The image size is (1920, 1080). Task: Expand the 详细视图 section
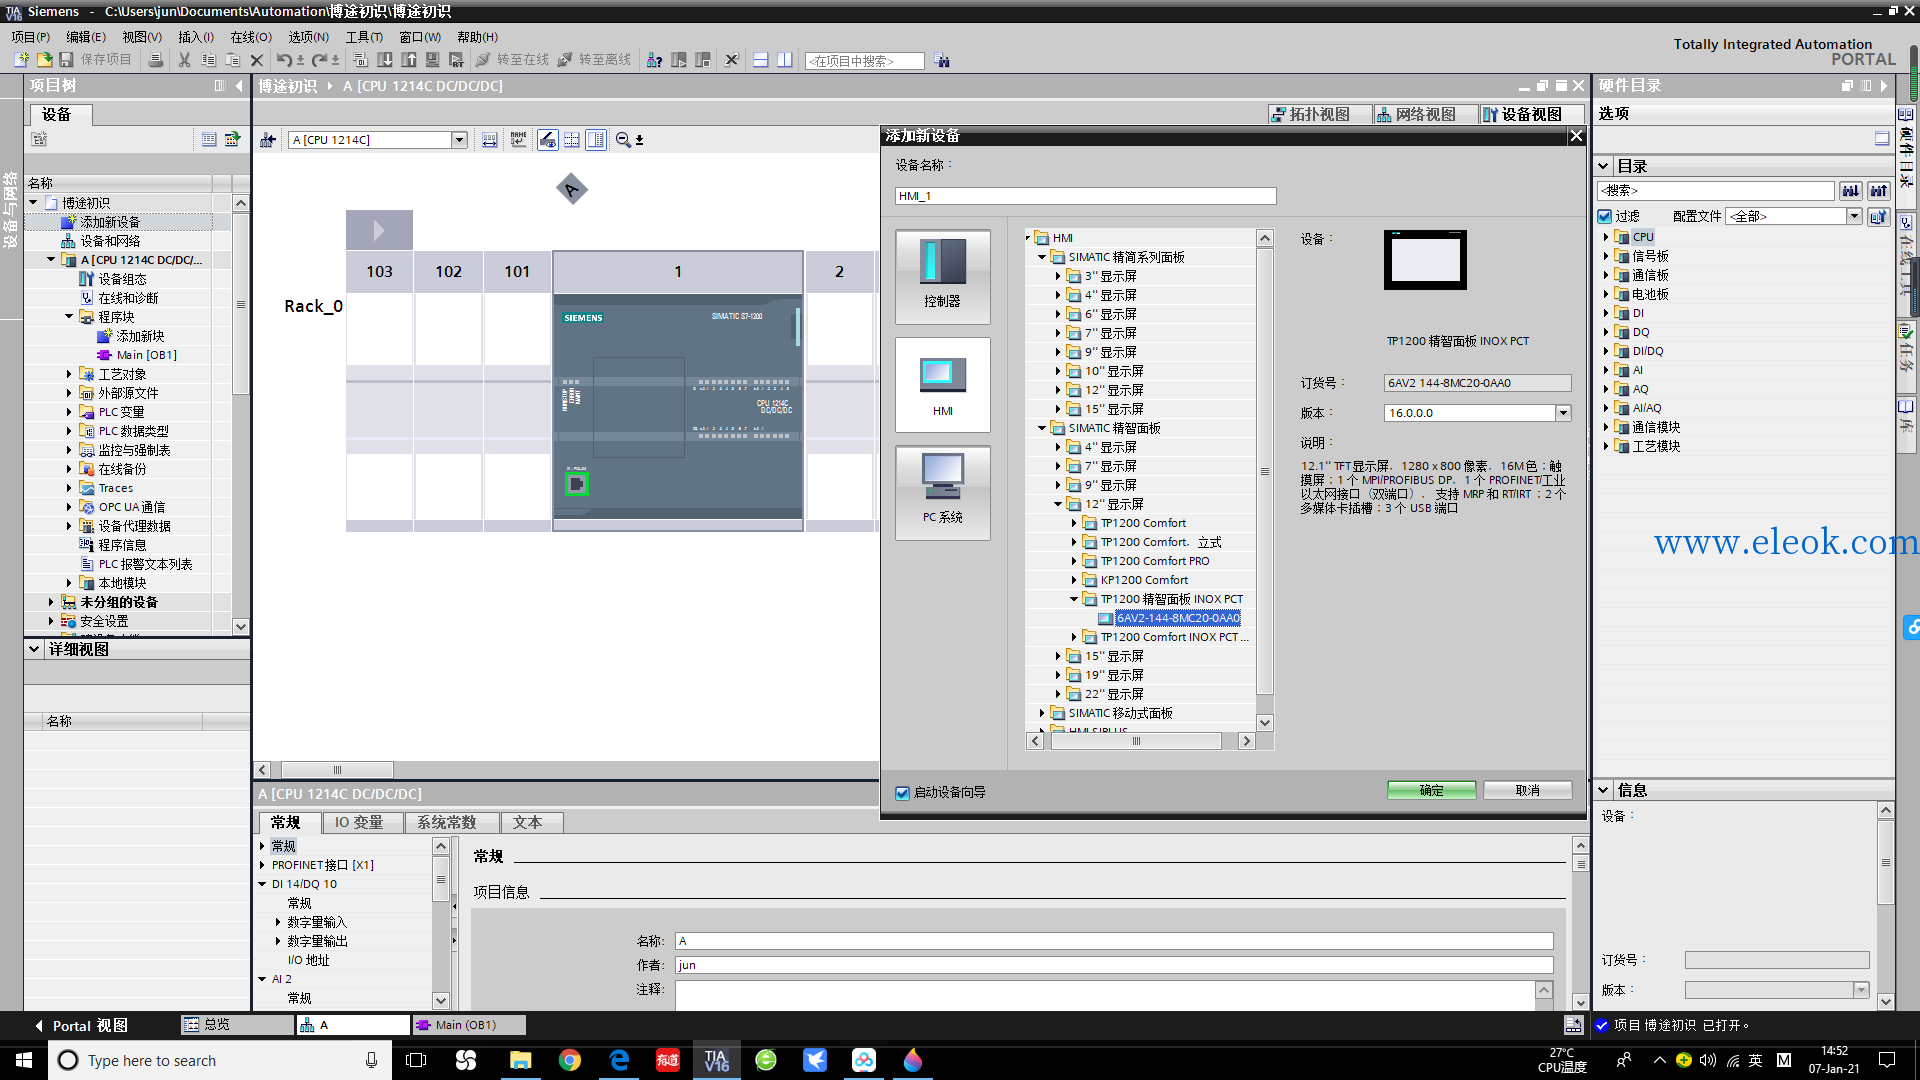coord(34,649)
